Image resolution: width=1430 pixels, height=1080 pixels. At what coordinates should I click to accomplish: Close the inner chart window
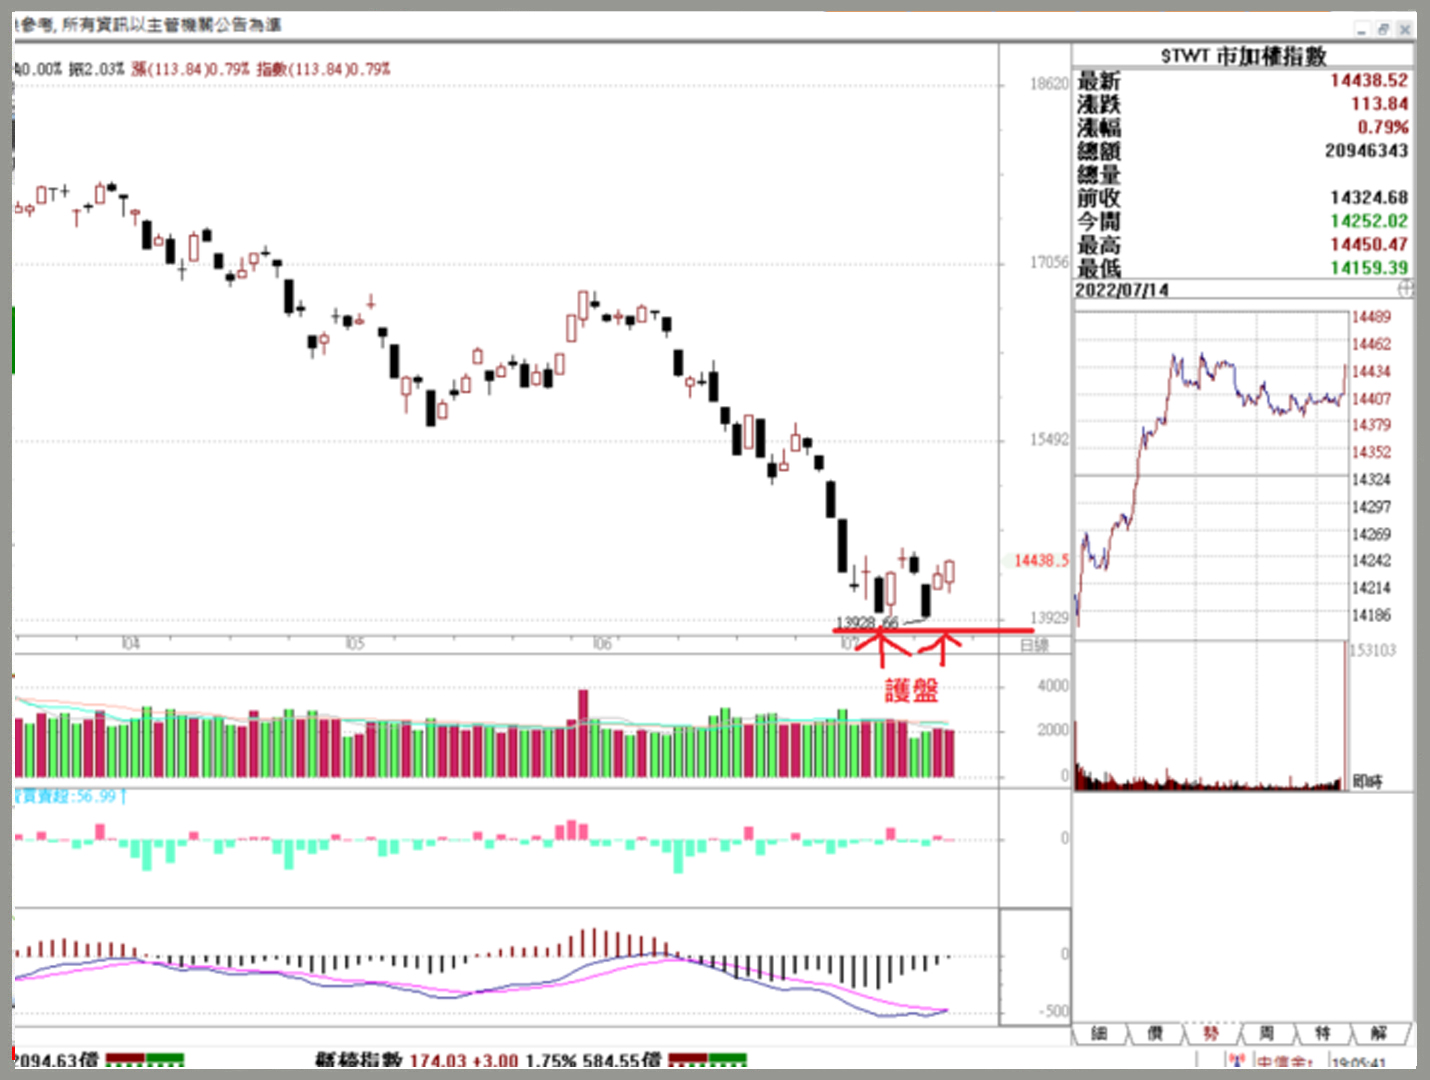click(1405, 29)
